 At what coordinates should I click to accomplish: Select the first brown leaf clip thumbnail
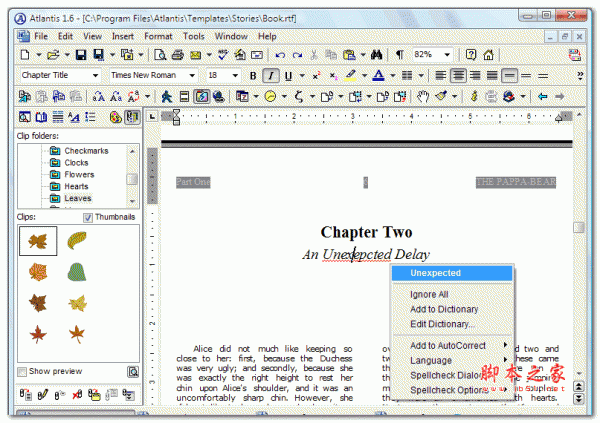coord(38,241)
